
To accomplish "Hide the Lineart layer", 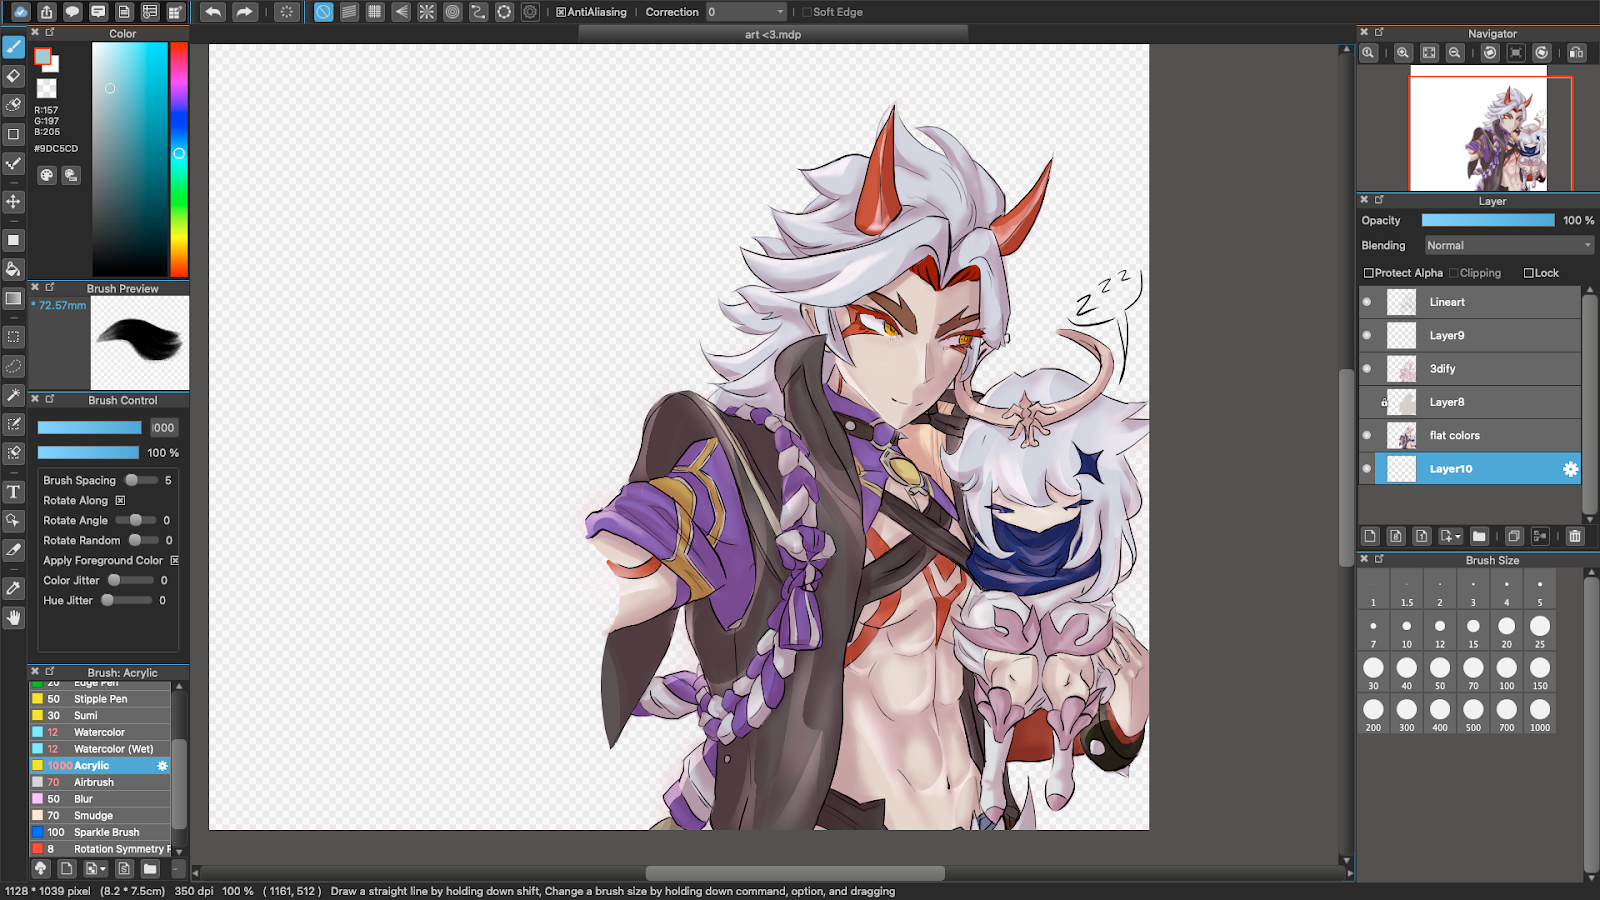I will [1367, 301].
